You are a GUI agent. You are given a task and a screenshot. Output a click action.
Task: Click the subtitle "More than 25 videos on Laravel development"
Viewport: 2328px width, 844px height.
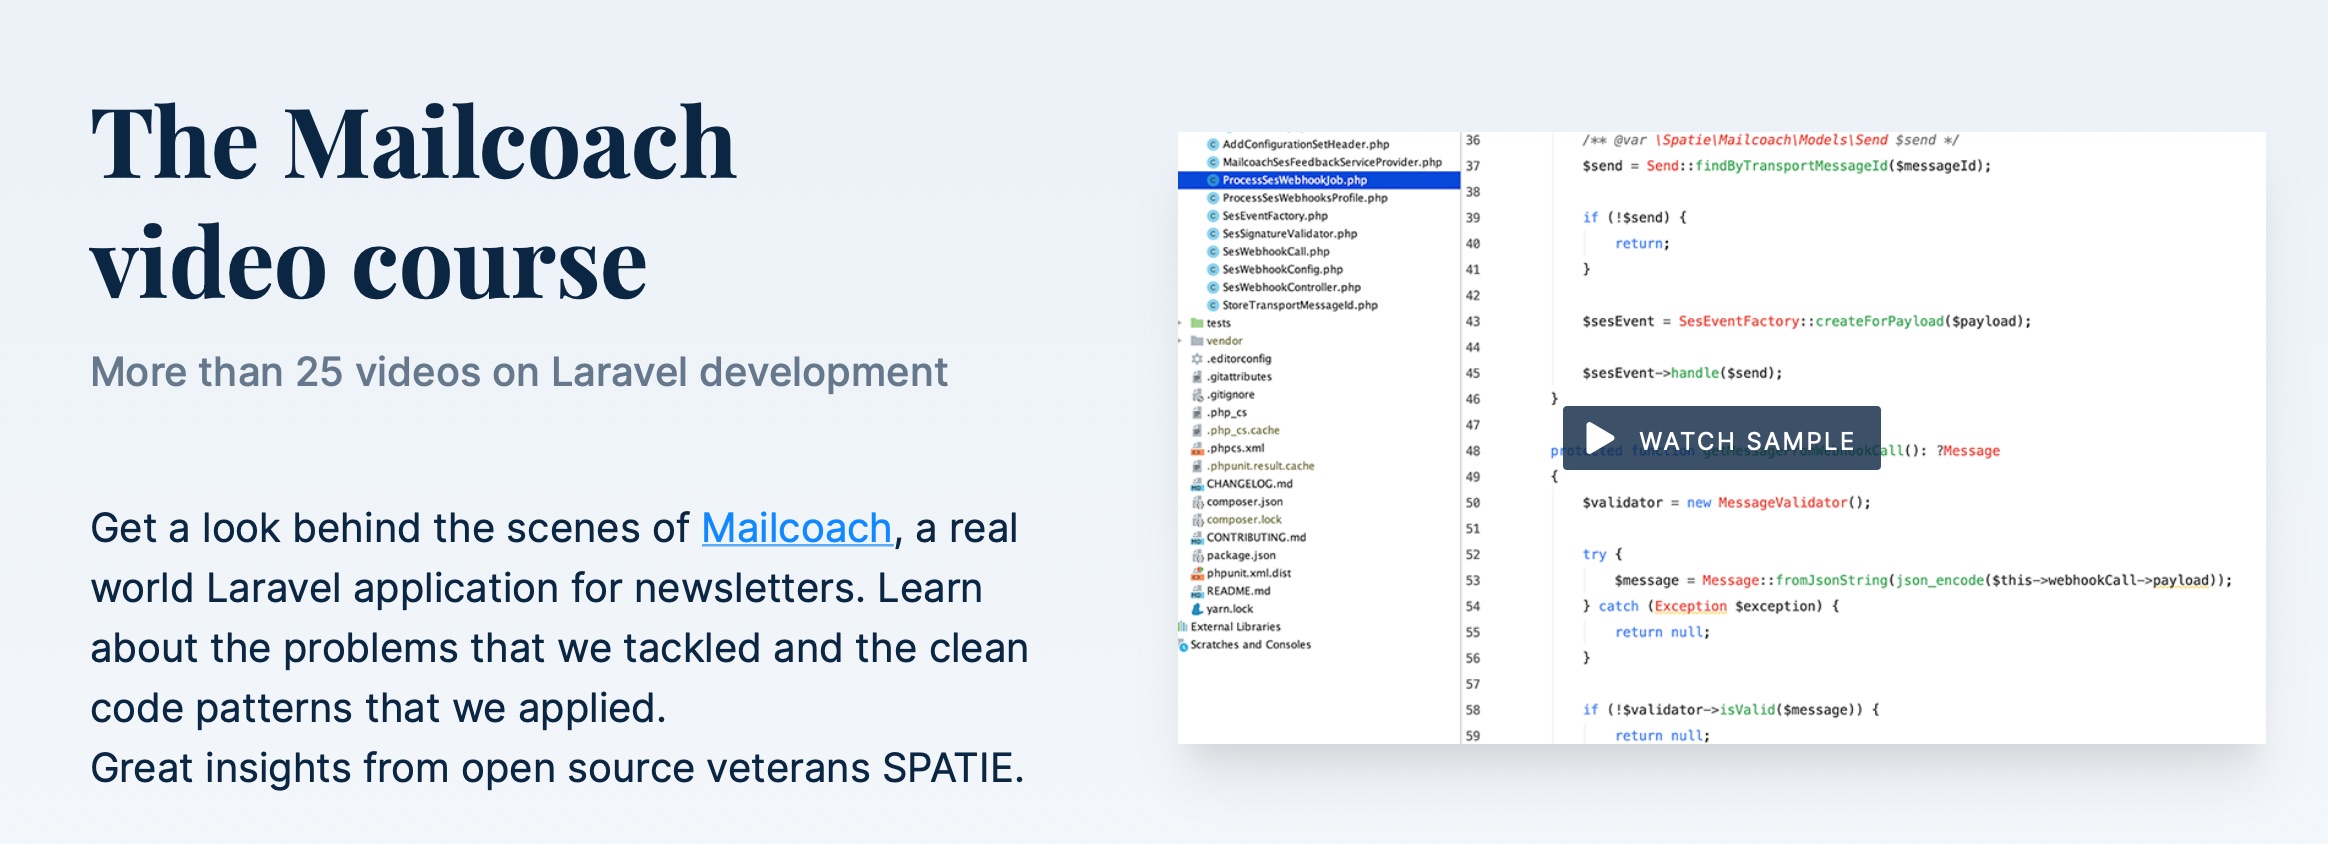click(519, 372)
